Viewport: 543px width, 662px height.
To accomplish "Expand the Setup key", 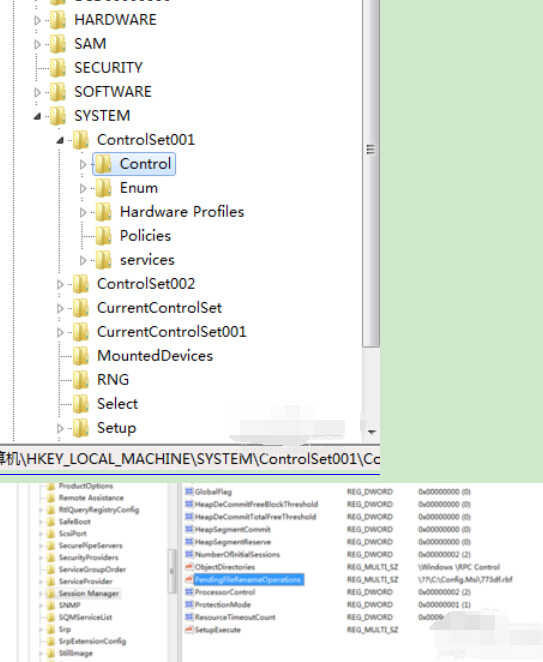I will click(x=60, y=429).
